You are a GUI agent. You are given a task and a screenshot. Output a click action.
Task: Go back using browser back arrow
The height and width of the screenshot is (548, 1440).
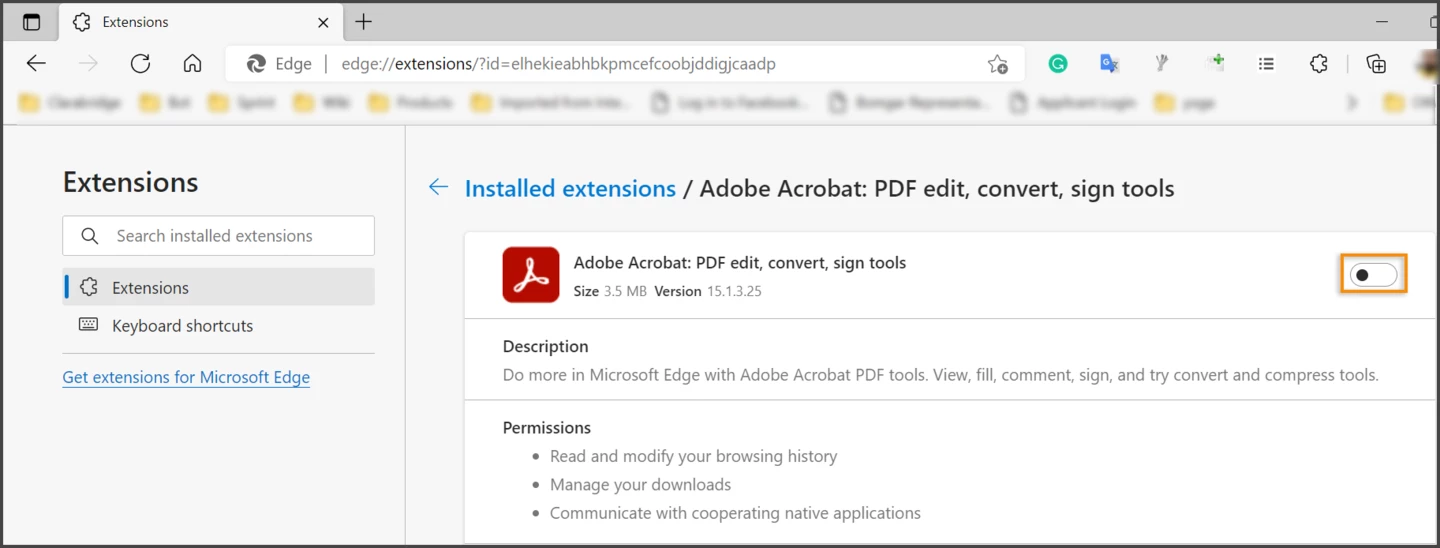click(x=36, y=64)
